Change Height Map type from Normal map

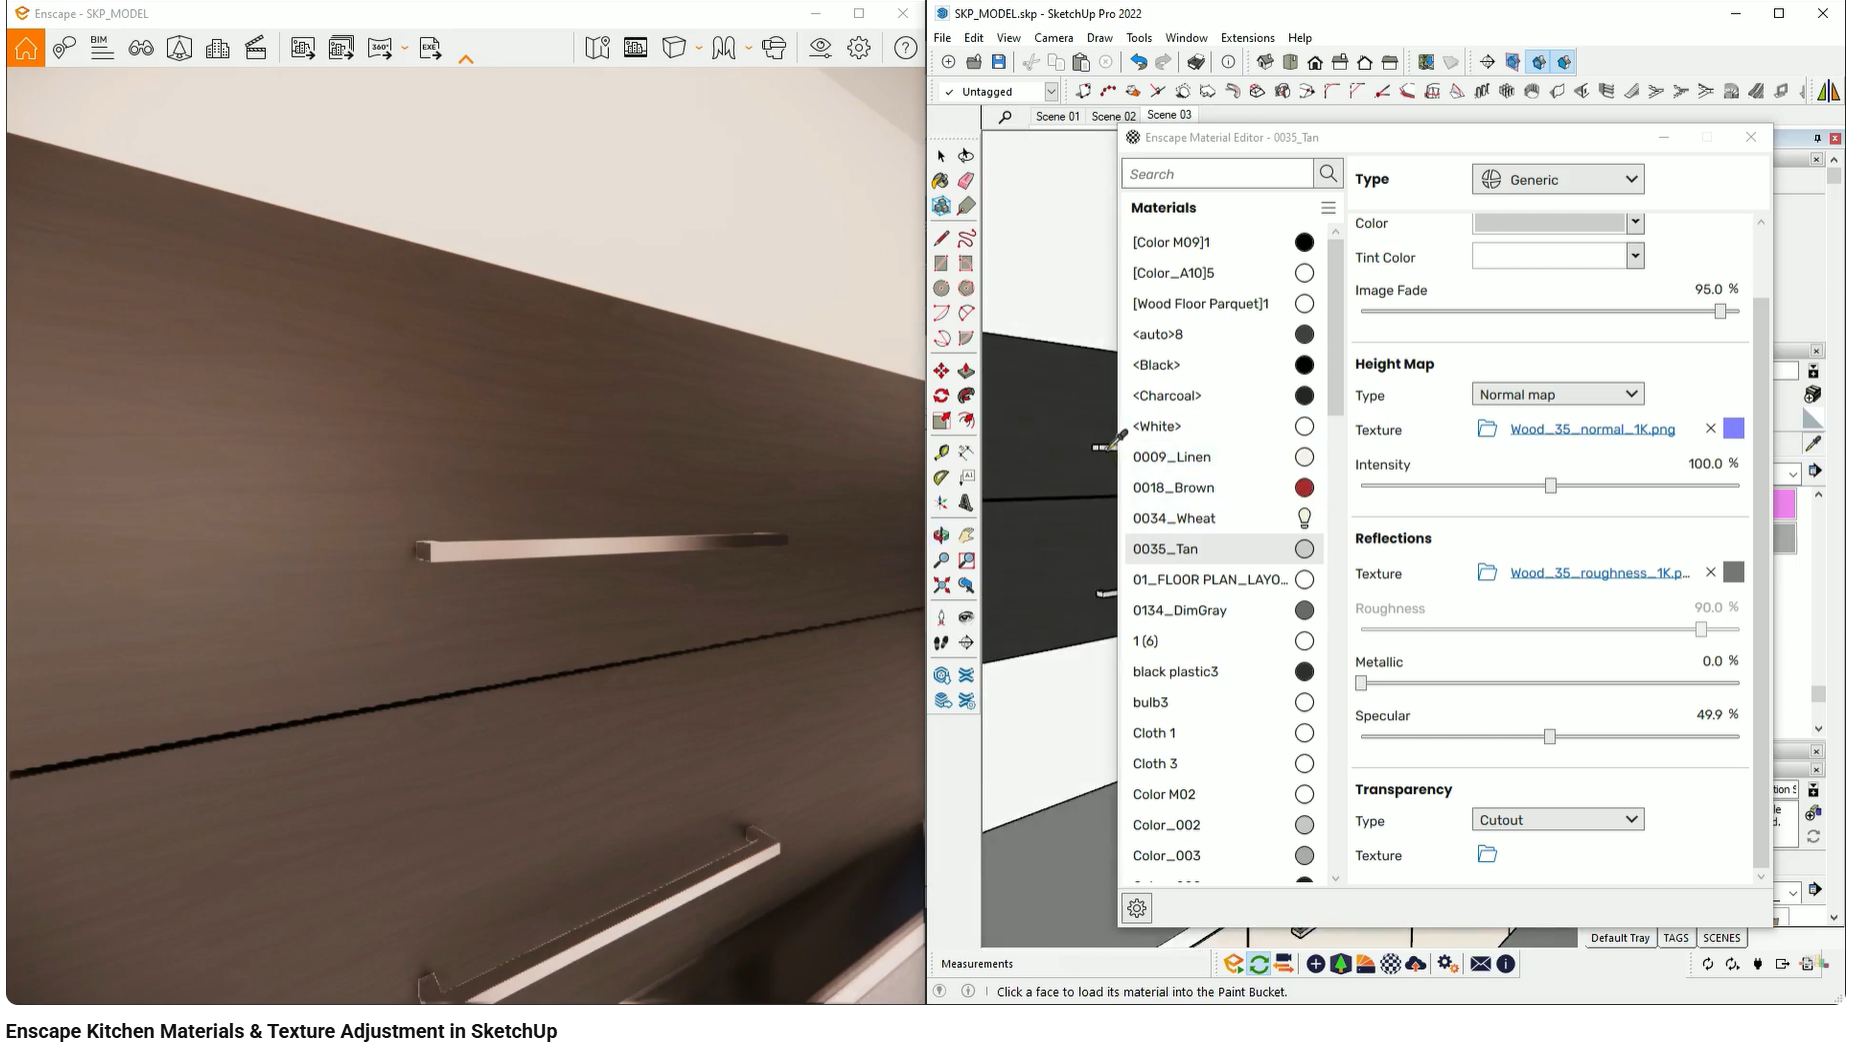click(x=1556, y=393)
